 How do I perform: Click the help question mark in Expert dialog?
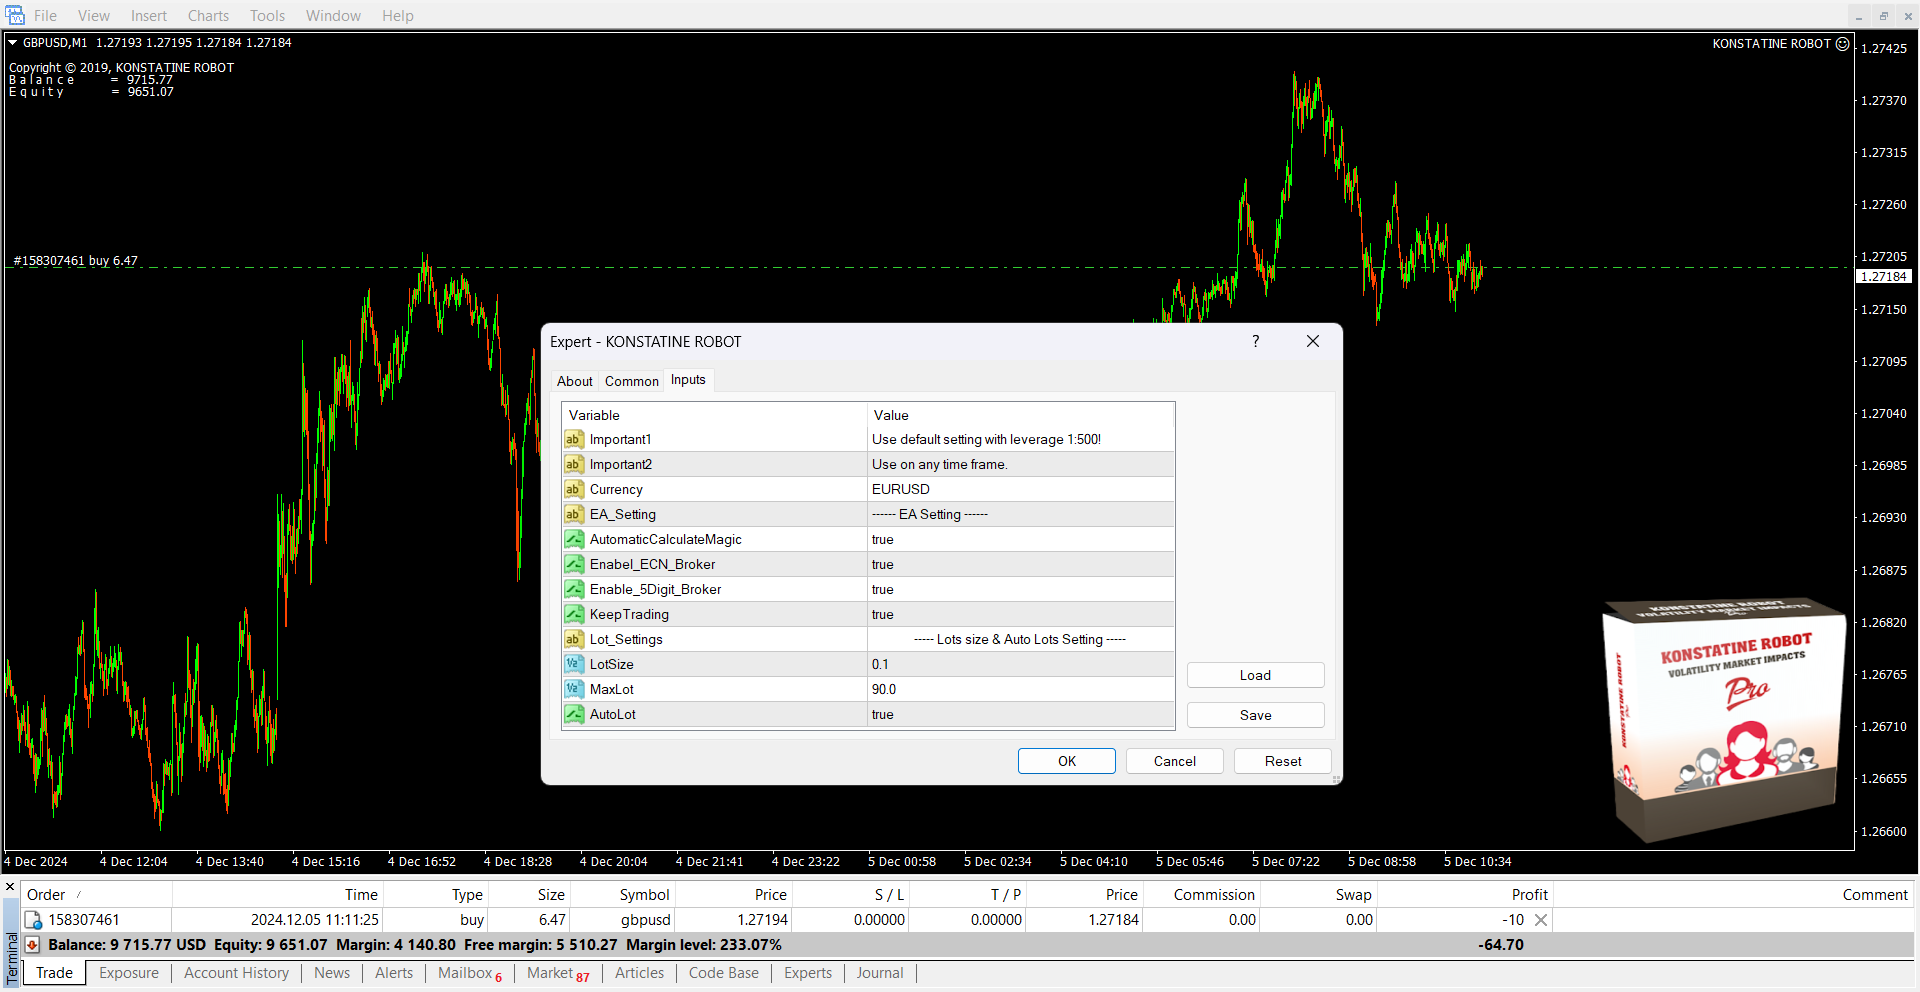(1255, 342)
